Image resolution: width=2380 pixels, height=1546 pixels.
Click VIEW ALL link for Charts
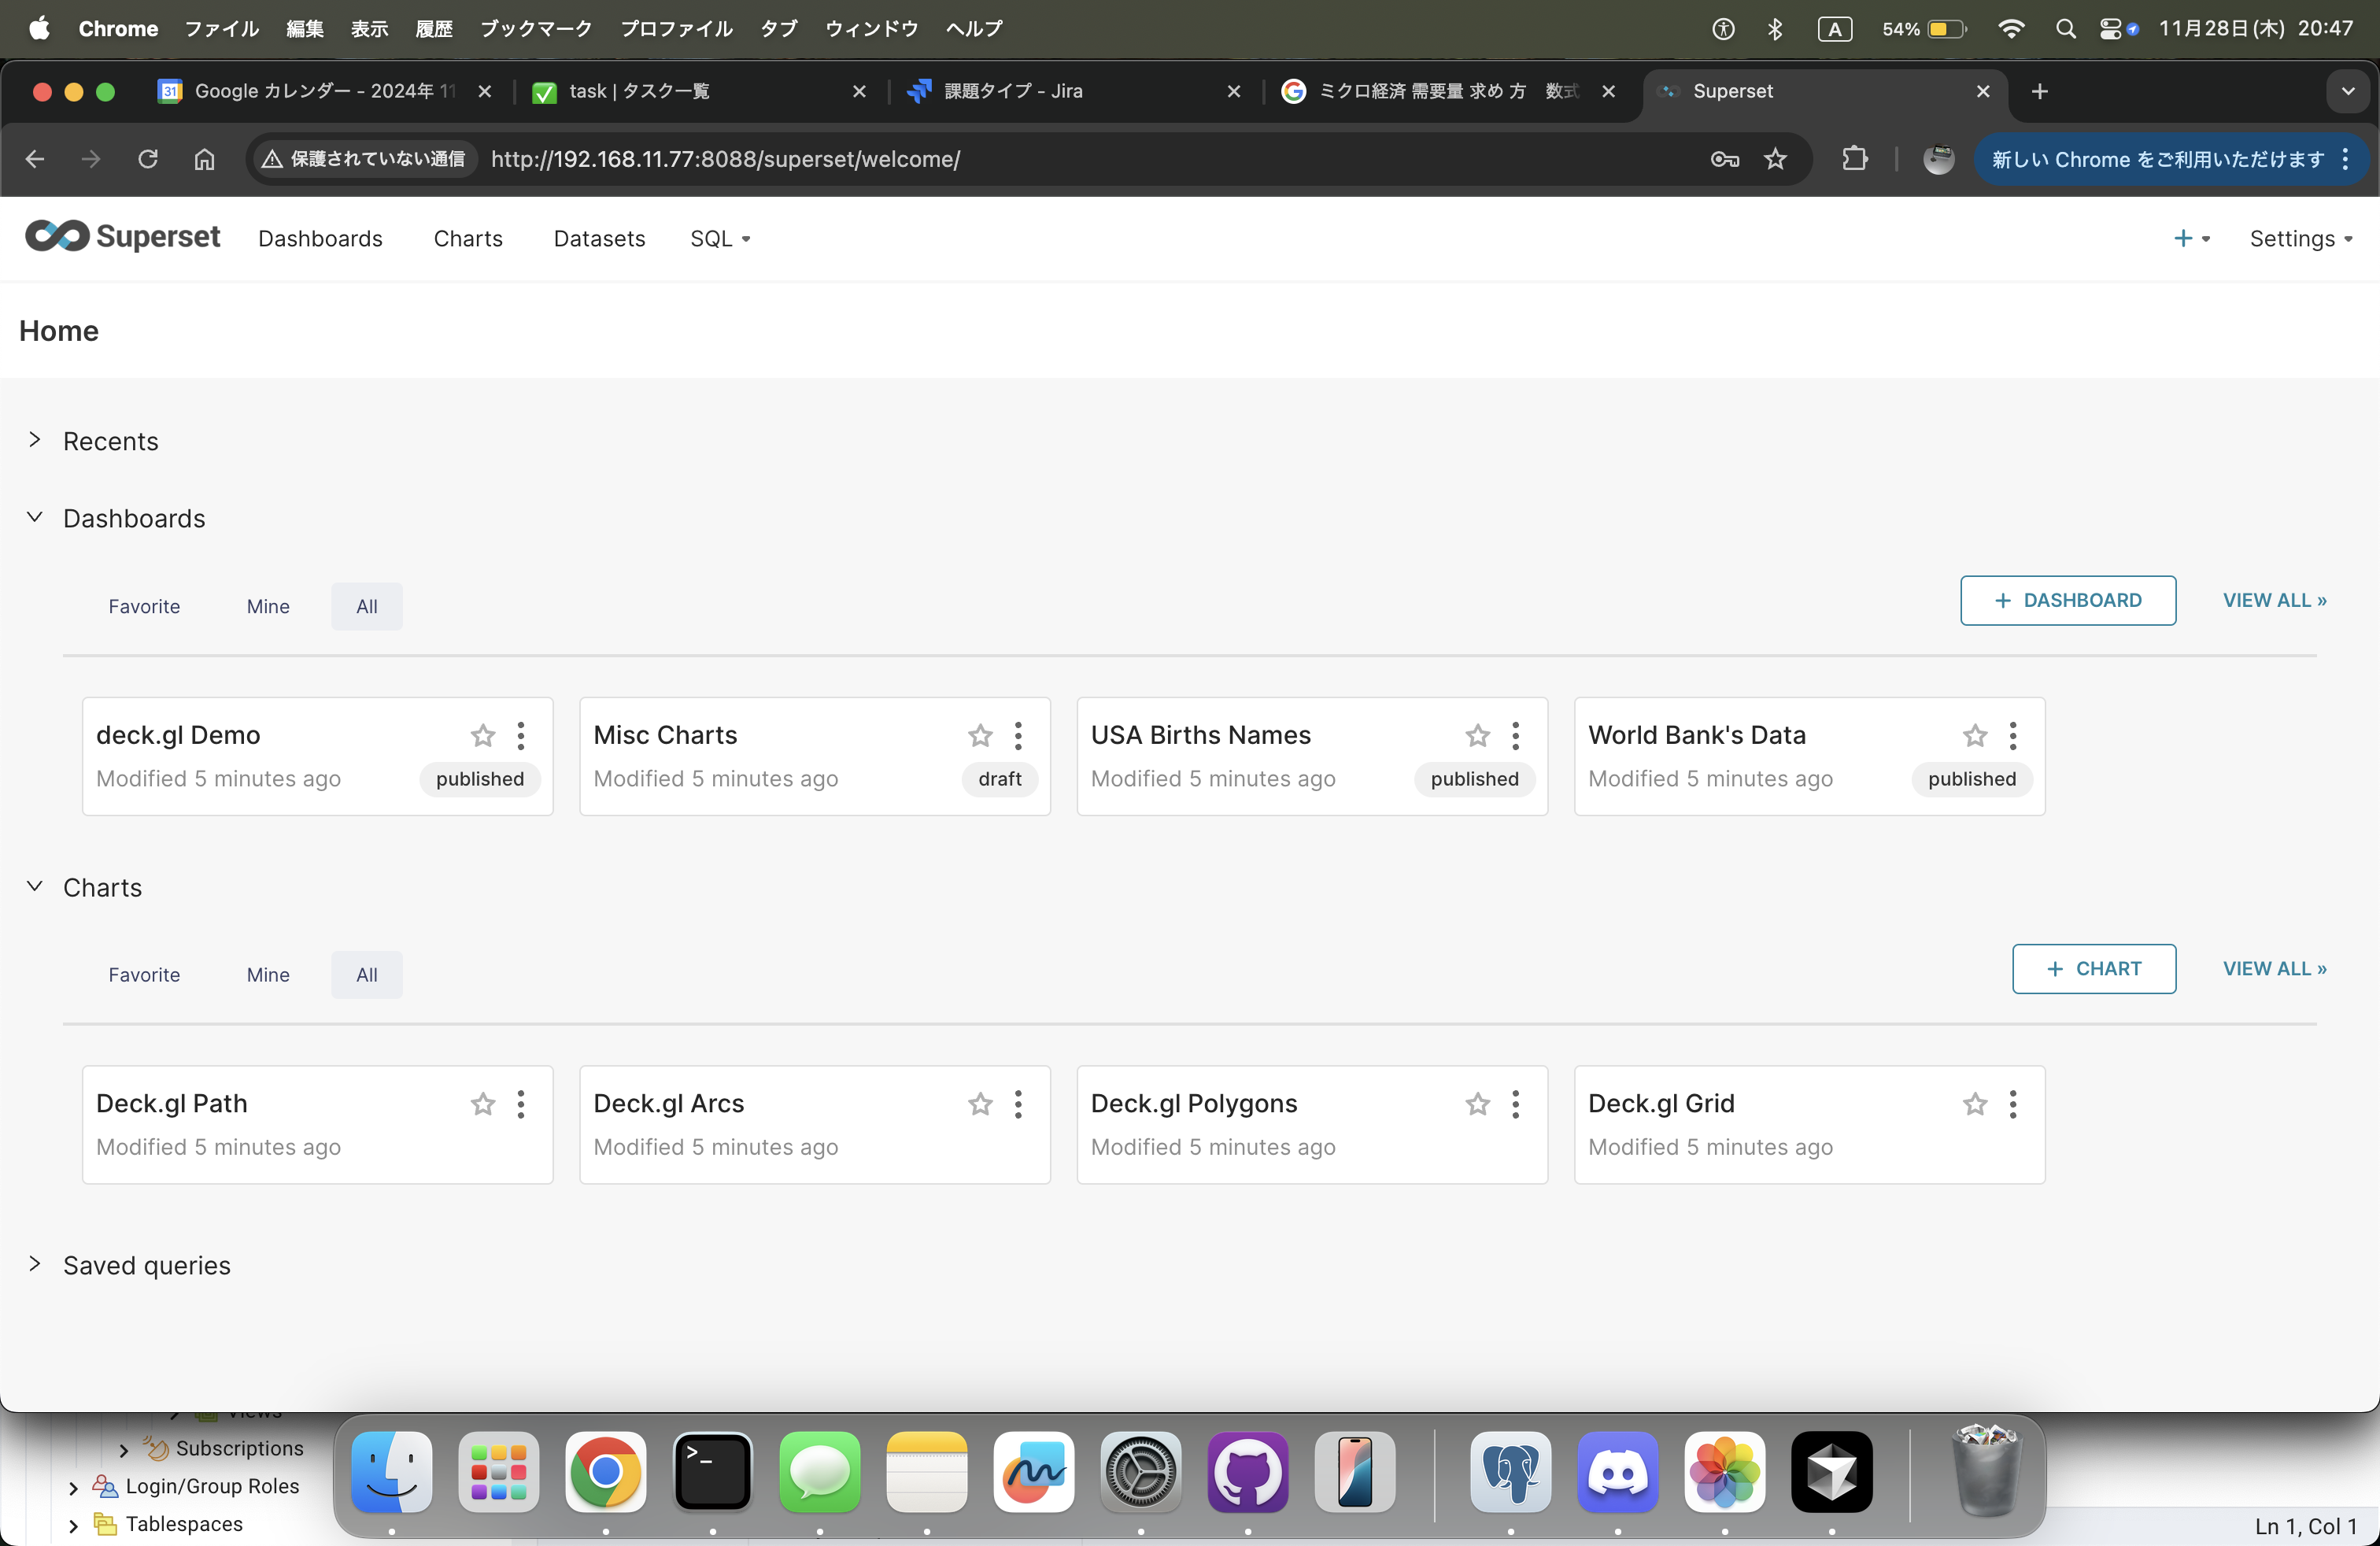pos(2273,968)
